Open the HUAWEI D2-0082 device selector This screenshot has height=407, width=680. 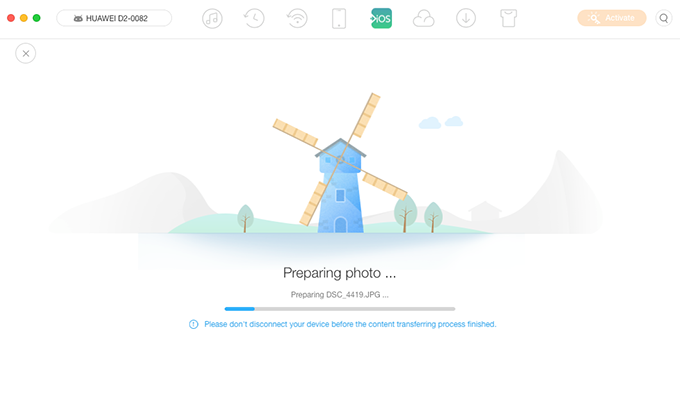click(x=114, y=18)
